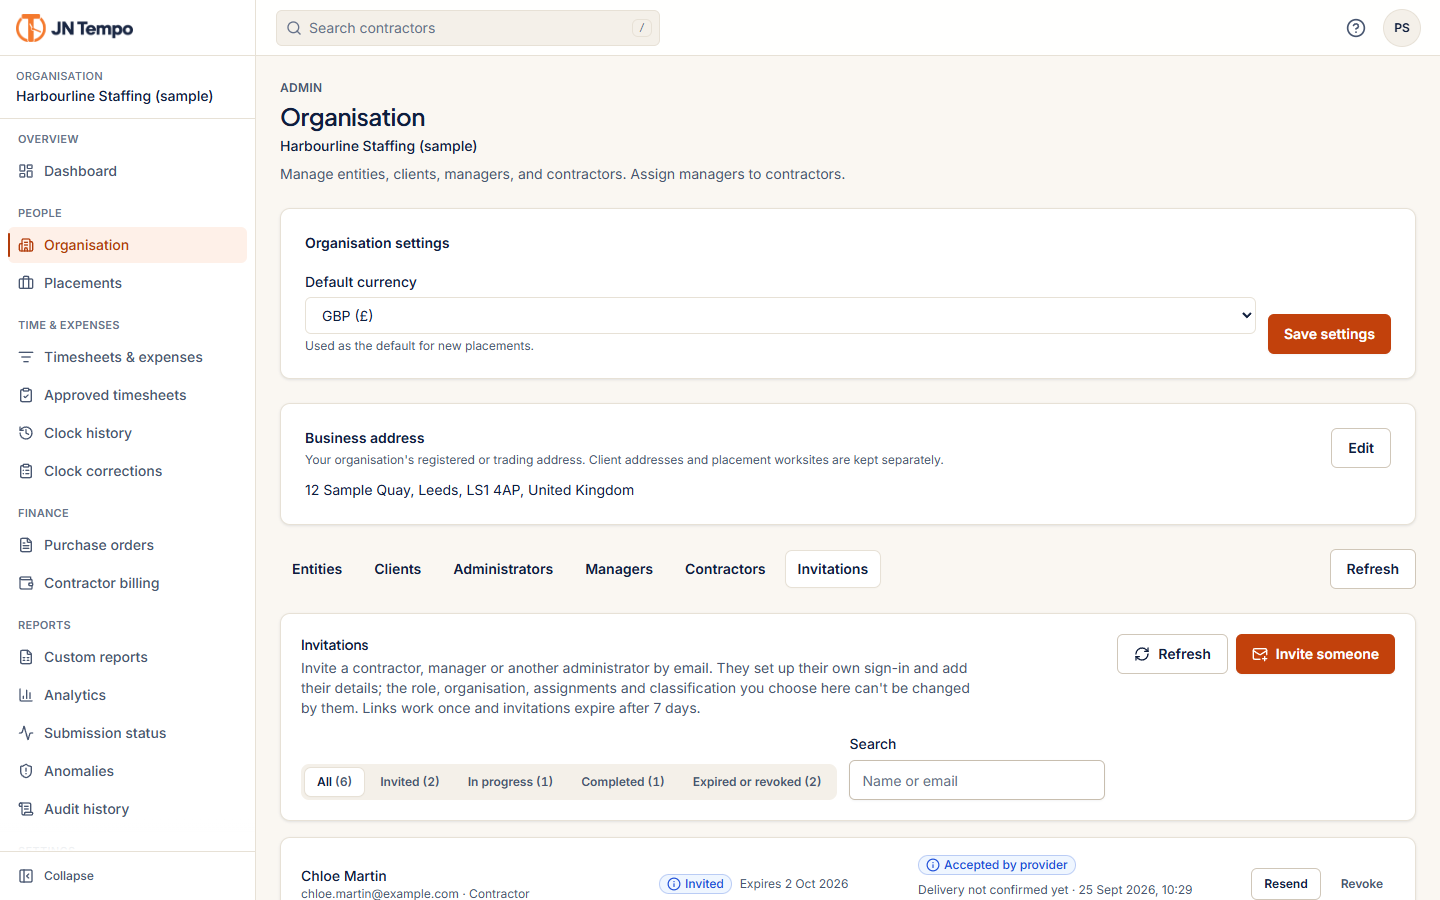This screenshot has height=900, width=1440.
Task: Click Invite someone button
Action: 1315,654
